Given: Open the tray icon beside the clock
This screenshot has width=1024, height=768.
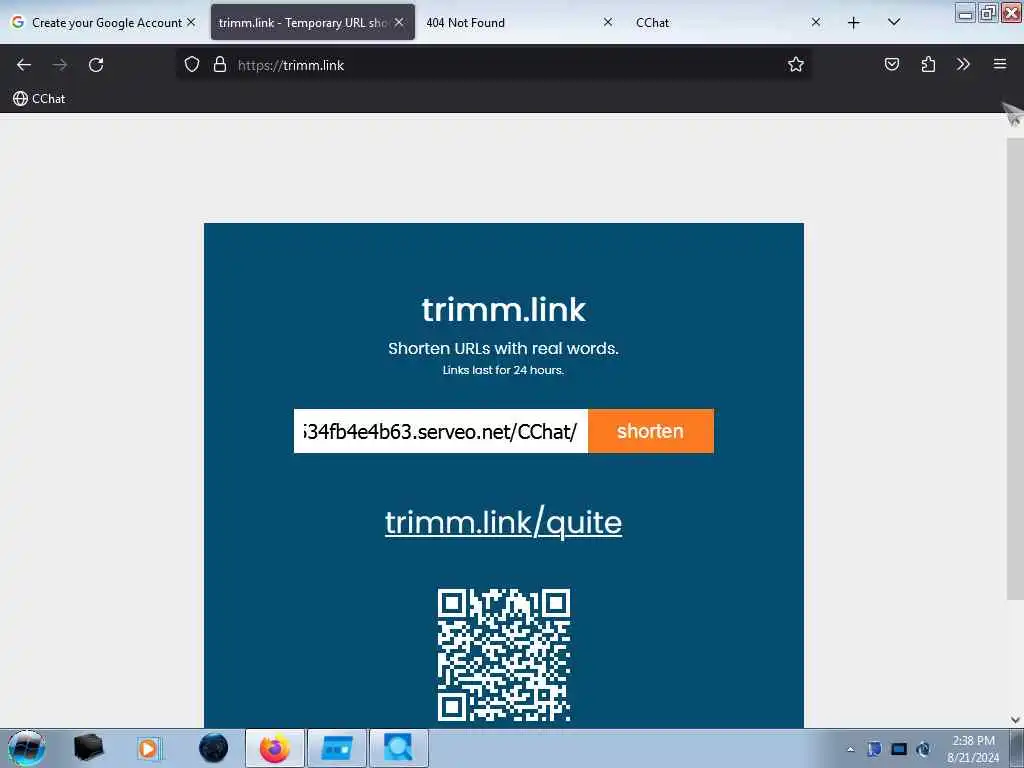Looking at the screenshot, I should click(x=923, y=749).
